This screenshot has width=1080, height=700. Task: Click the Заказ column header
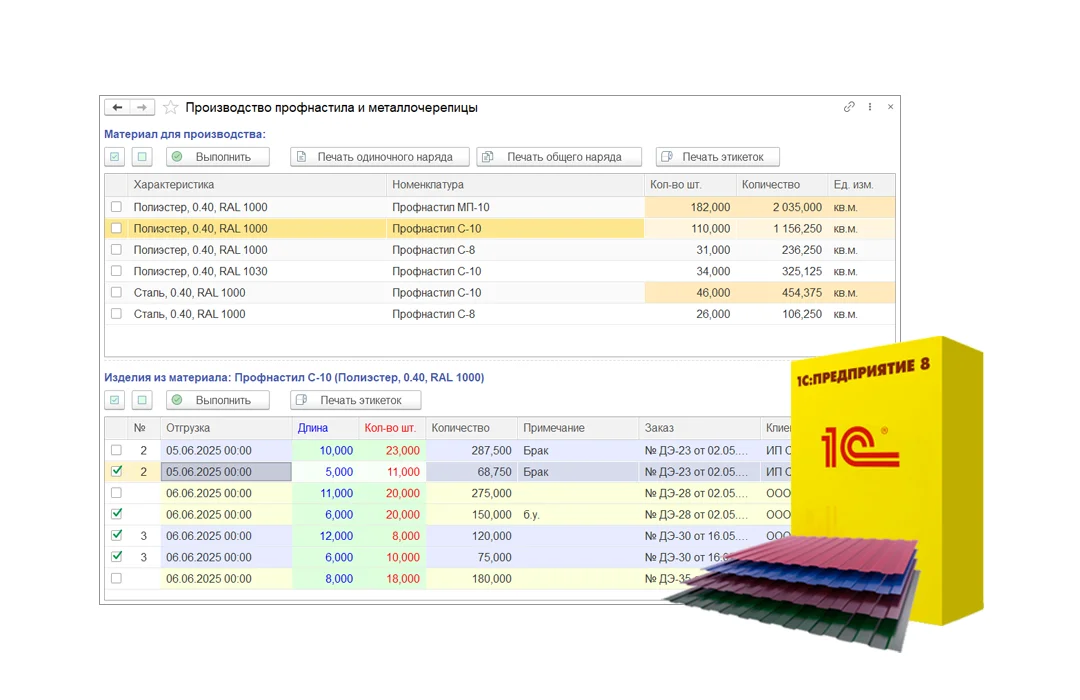[x=700, y=428]
